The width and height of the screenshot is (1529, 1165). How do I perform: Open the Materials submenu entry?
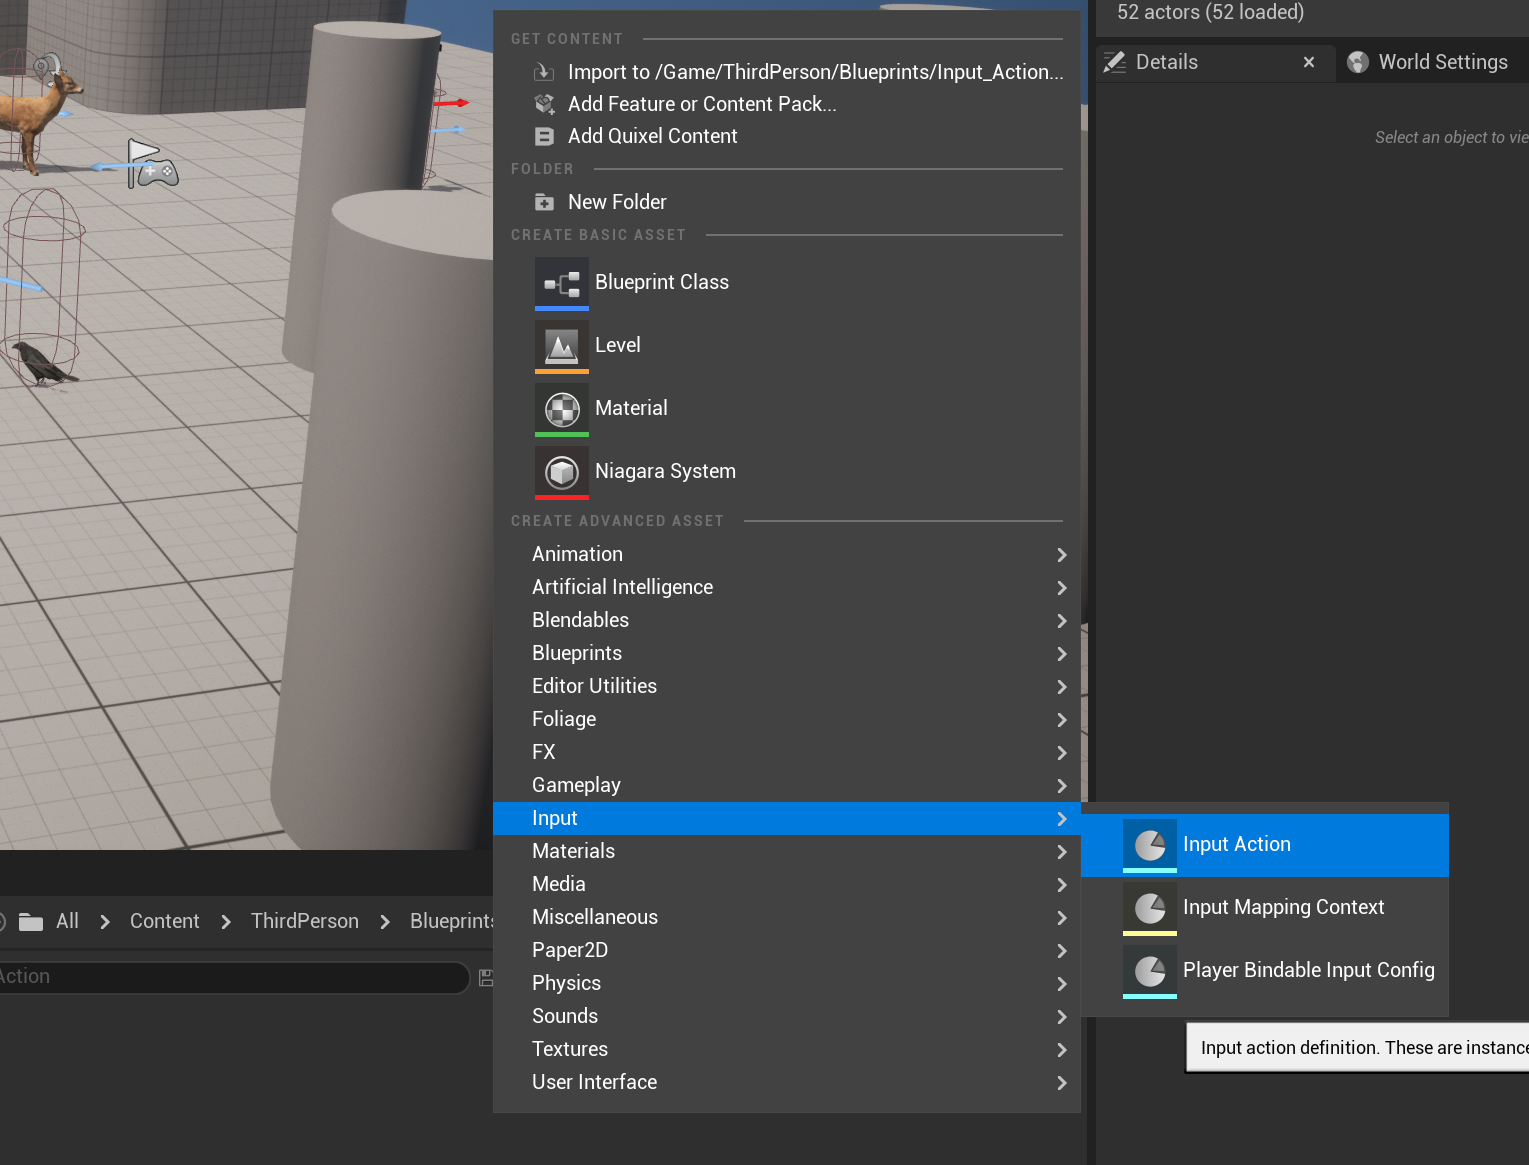573,852
